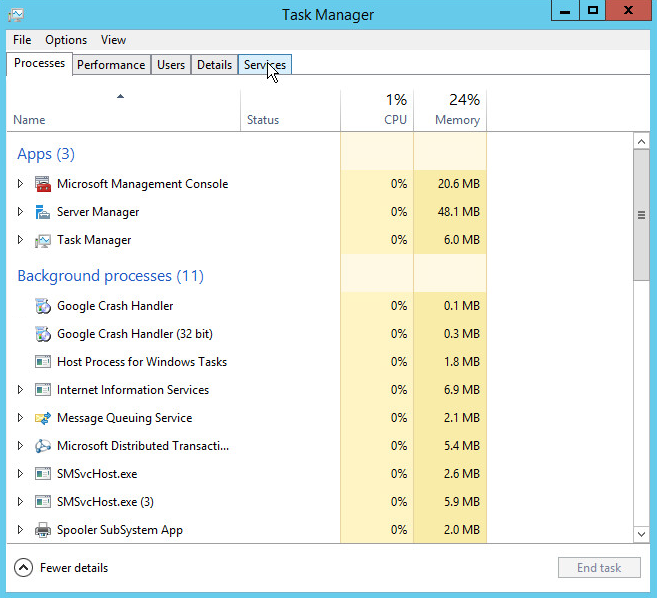Click the Message Queuing Service icon

point(42,418)
